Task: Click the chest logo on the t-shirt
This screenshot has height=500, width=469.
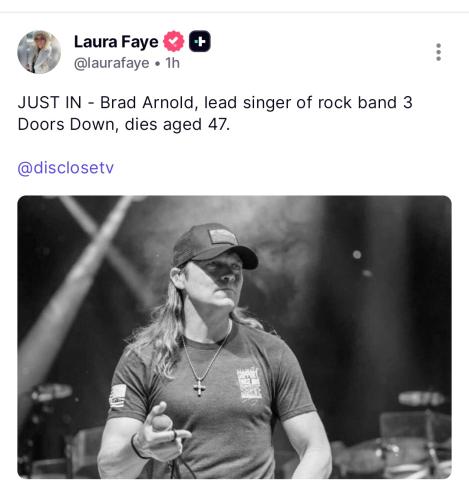Action: click(x=249, y=384)
